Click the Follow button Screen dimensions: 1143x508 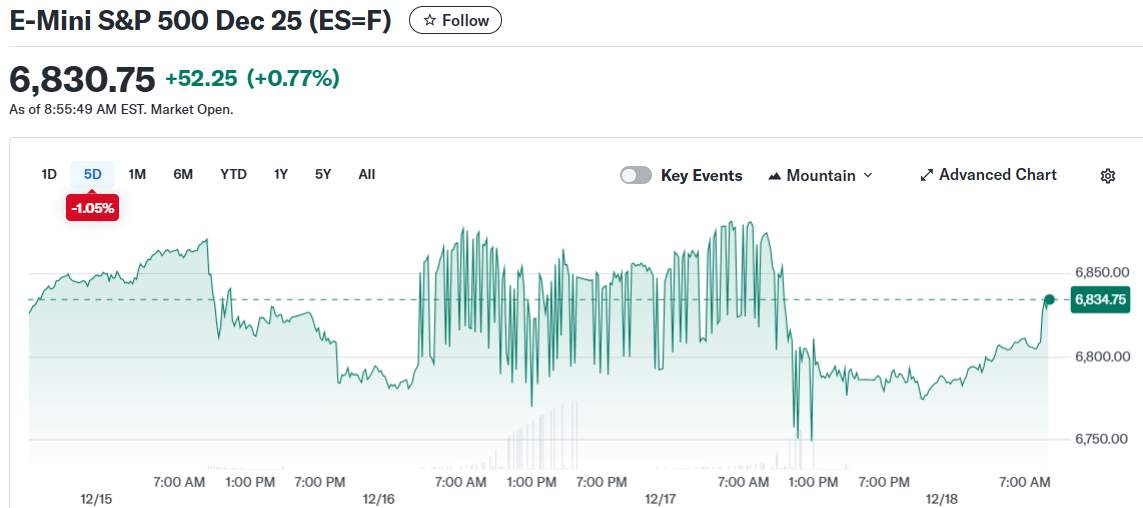[x=456, y=20]
